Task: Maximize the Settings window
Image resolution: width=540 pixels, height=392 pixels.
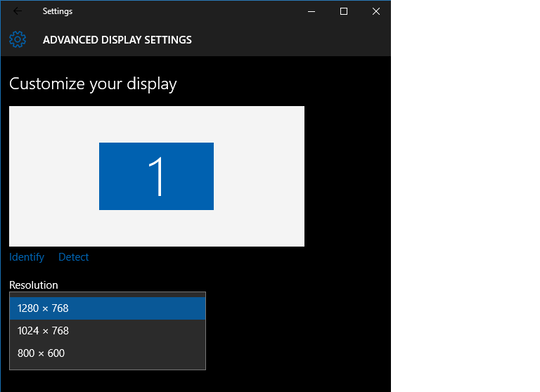Action: point(343,11)
